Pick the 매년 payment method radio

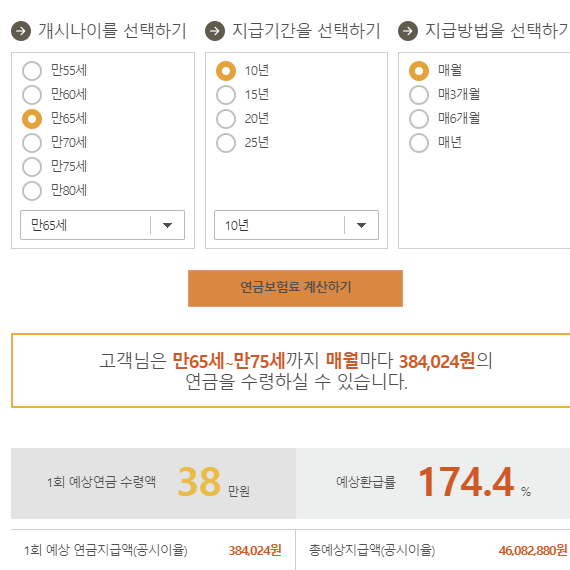[419, 142]
